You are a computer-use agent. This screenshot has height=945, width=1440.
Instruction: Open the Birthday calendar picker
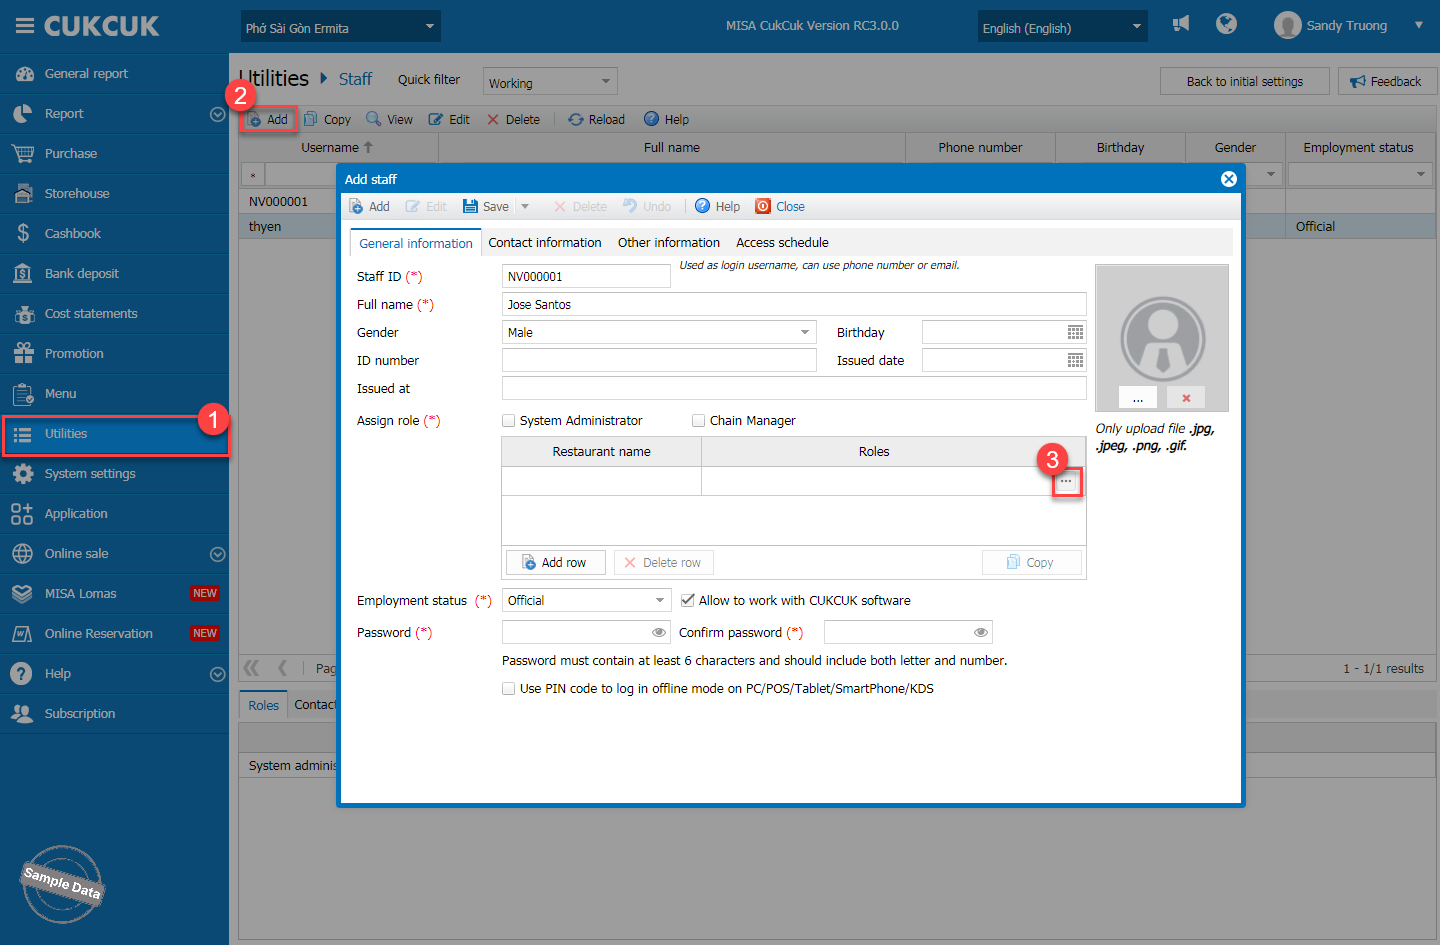[x=1075, y=332]
